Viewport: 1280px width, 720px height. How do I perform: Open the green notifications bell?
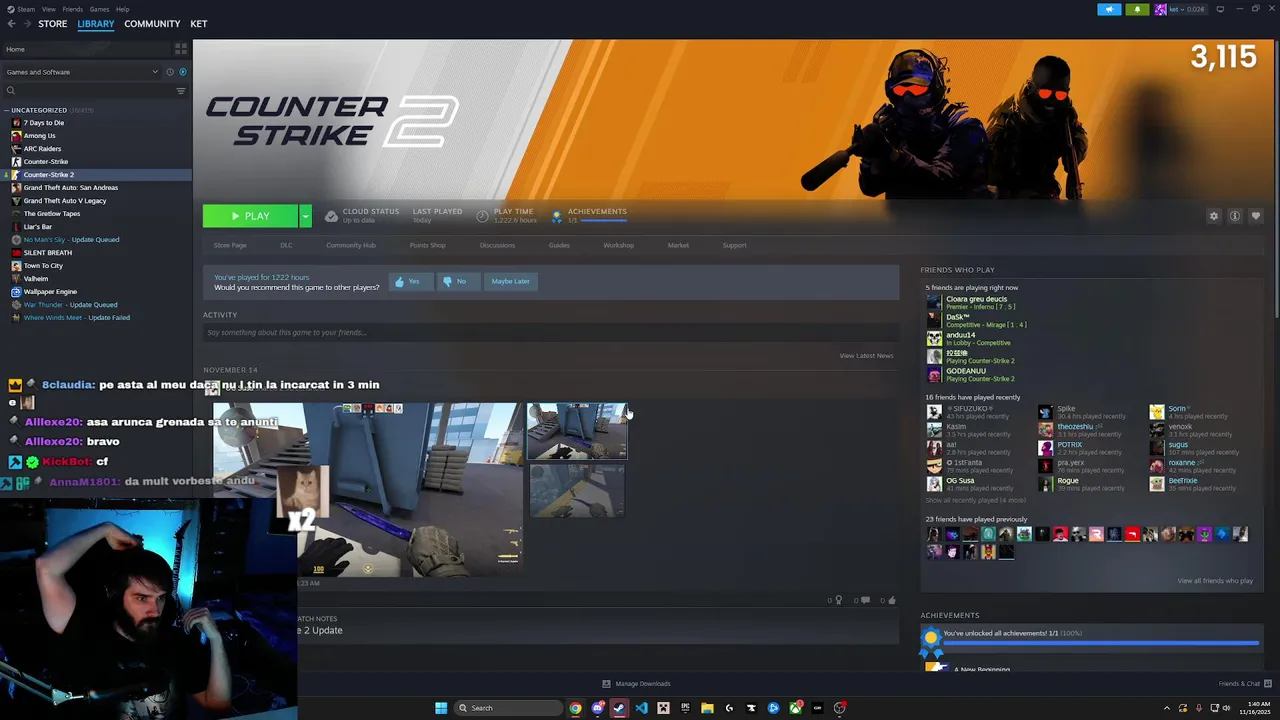pyautogui.click(x=1137, y=9)
